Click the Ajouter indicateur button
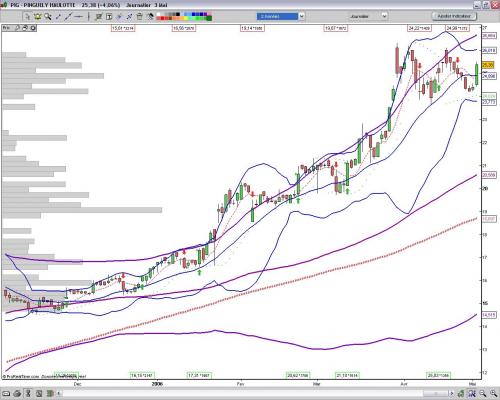This screenshot has height=400, width=500. 454,16
